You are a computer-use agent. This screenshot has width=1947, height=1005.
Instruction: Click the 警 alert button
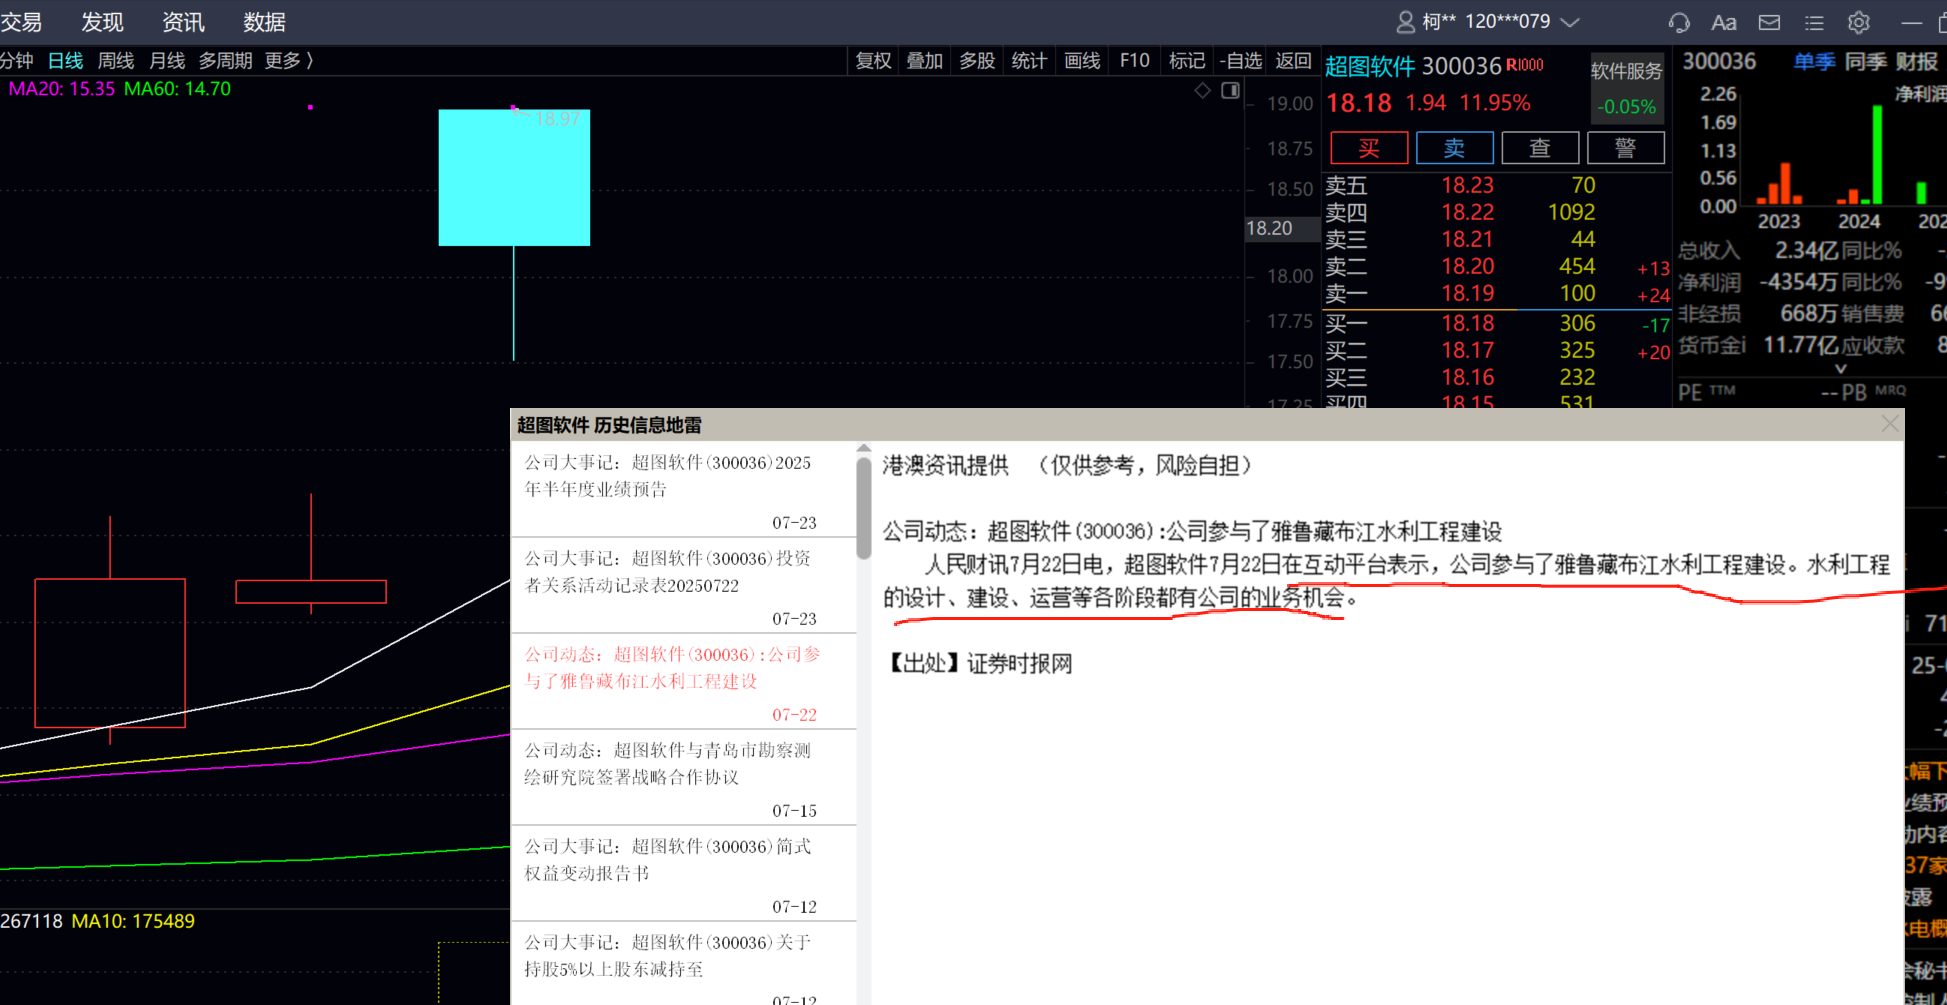tap(1626, 148)
